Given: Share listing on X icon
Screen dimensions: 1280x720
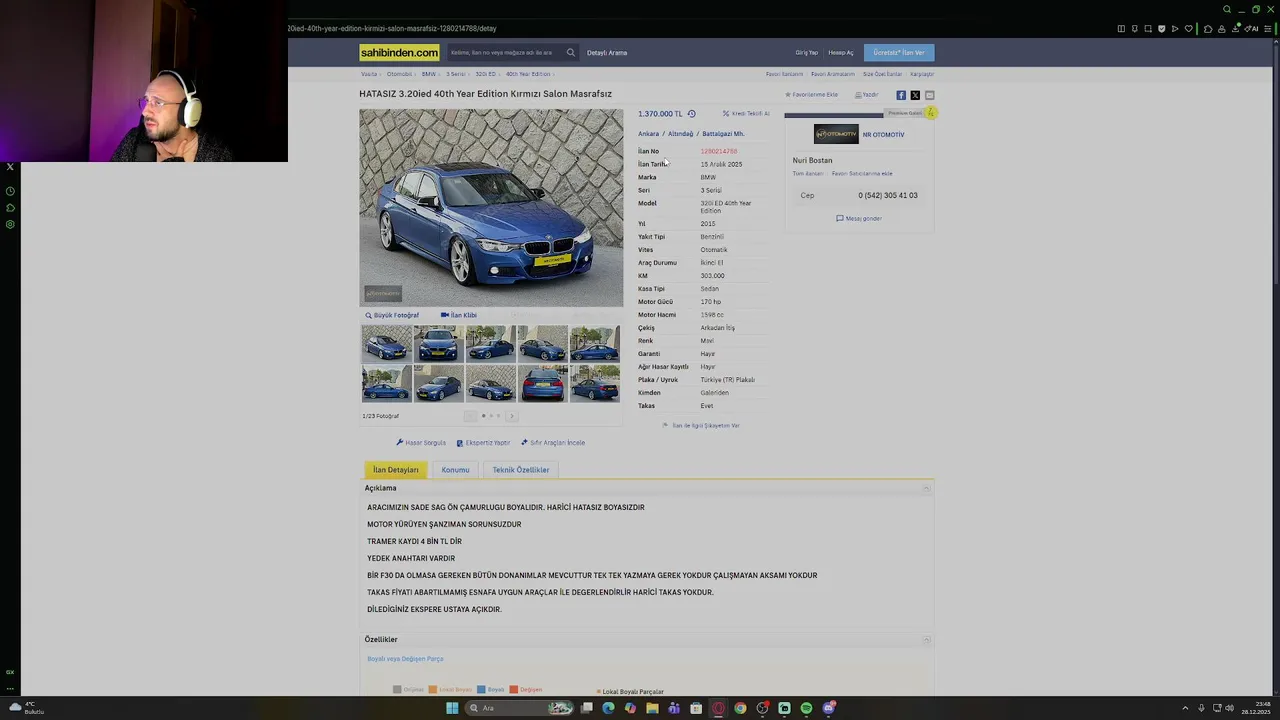Looking at the screenshot, I should coord(915,95).
